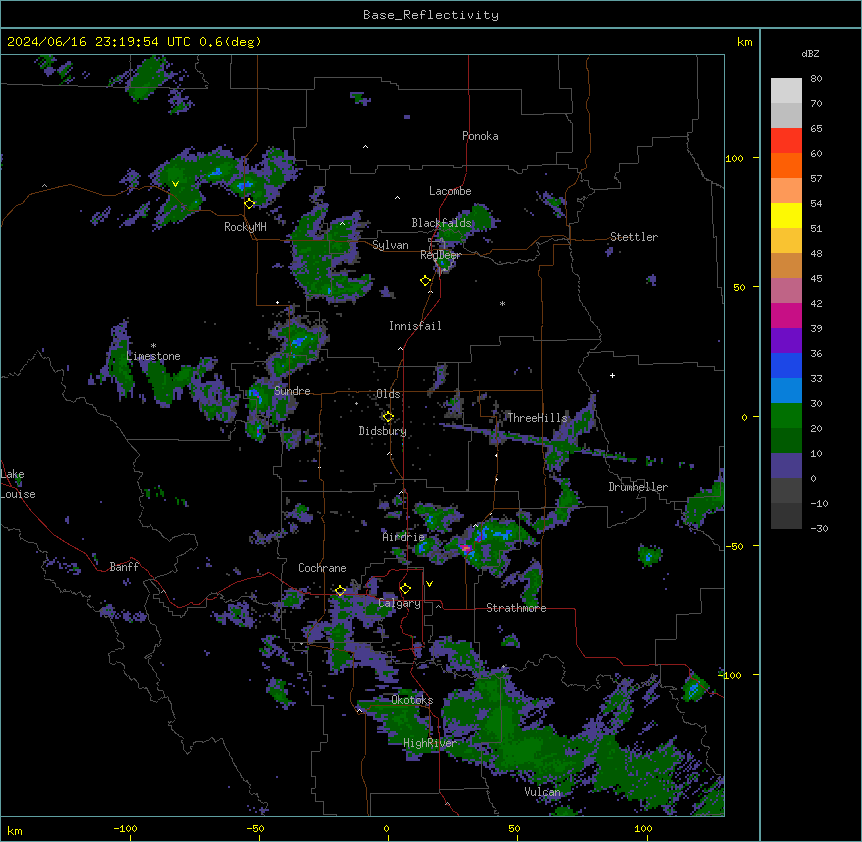Click the Didsbury label
862x842 pixels.
pyautogui.click(x=383, y=431)
